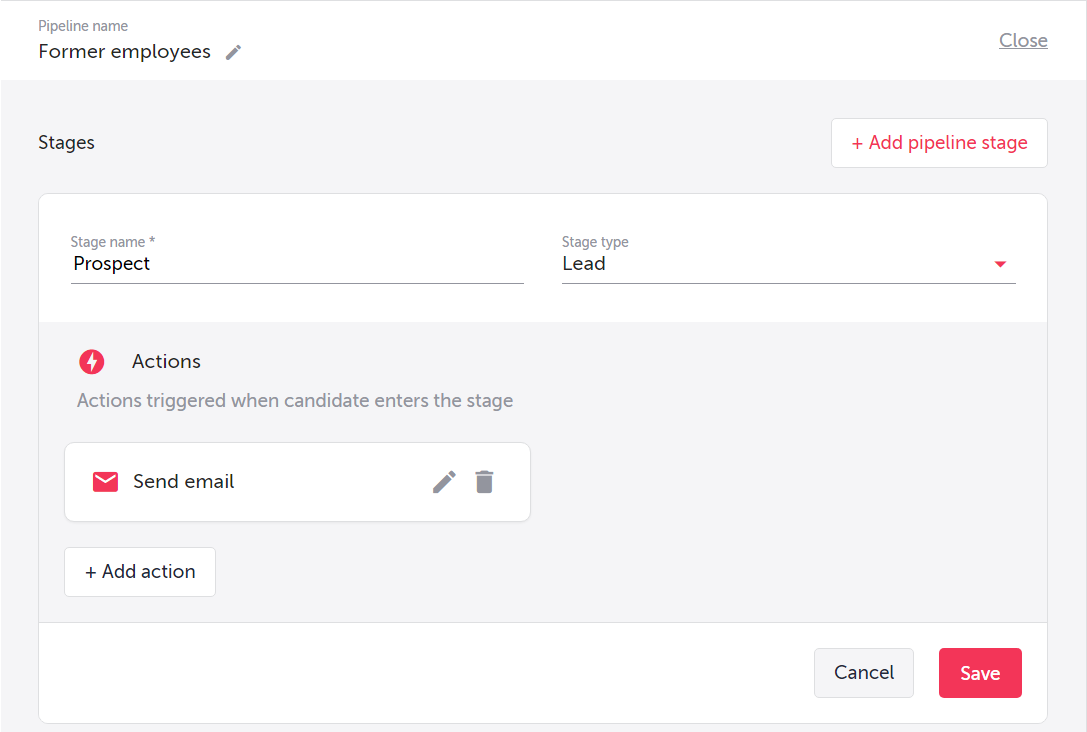Viewport: 1087px width, 732px height.
Task: Save the pipeline stage
Action: tap(979, 673)
